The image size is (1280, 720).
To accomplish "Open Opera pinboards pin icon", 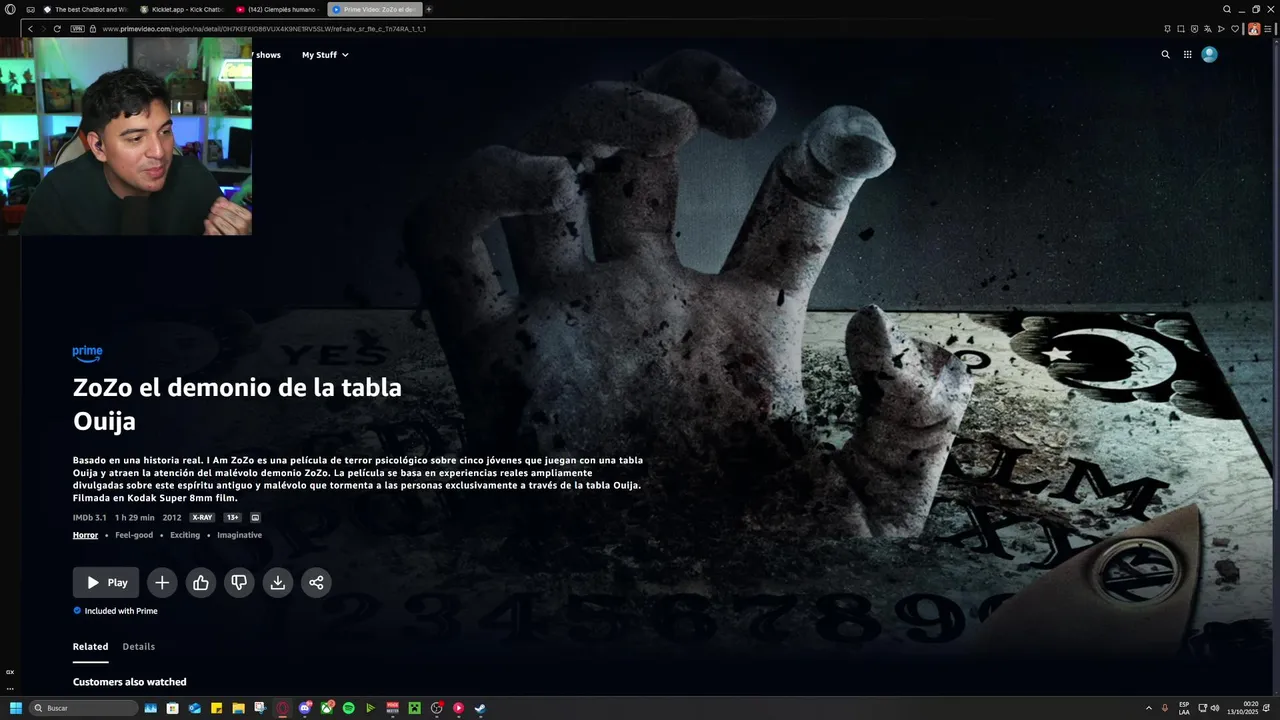I will 1167,29.
